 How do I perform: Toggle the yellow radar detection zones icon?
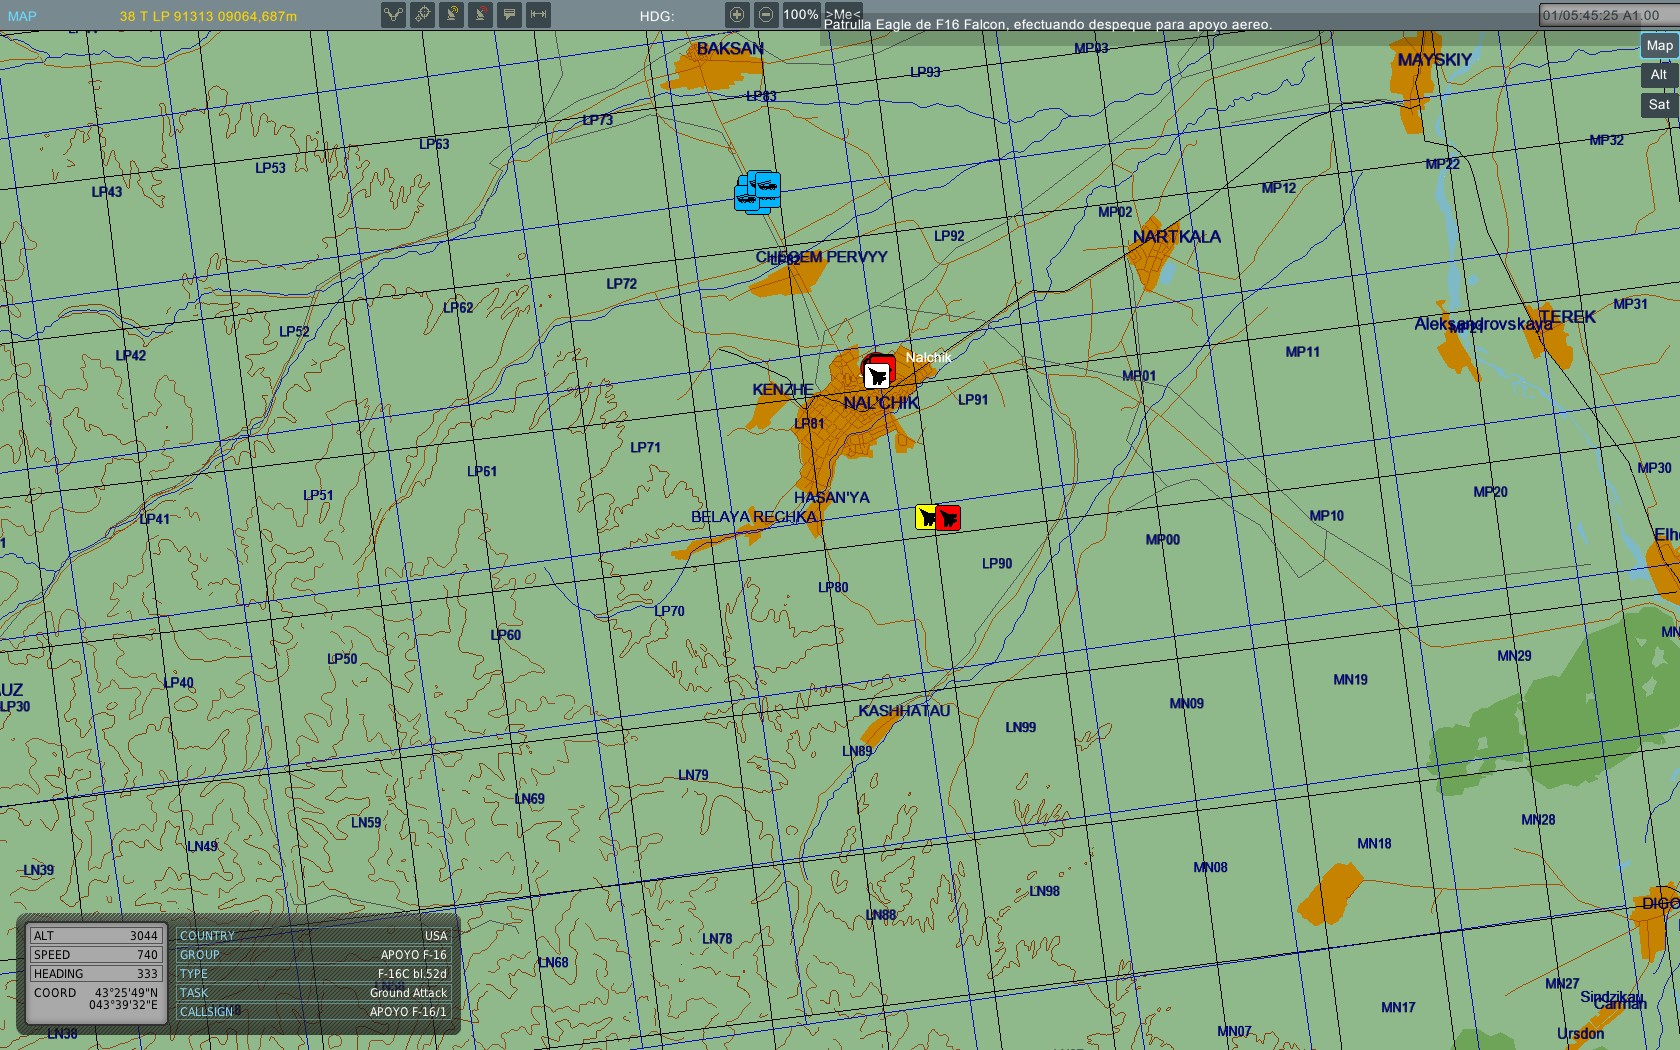point(452,15)
